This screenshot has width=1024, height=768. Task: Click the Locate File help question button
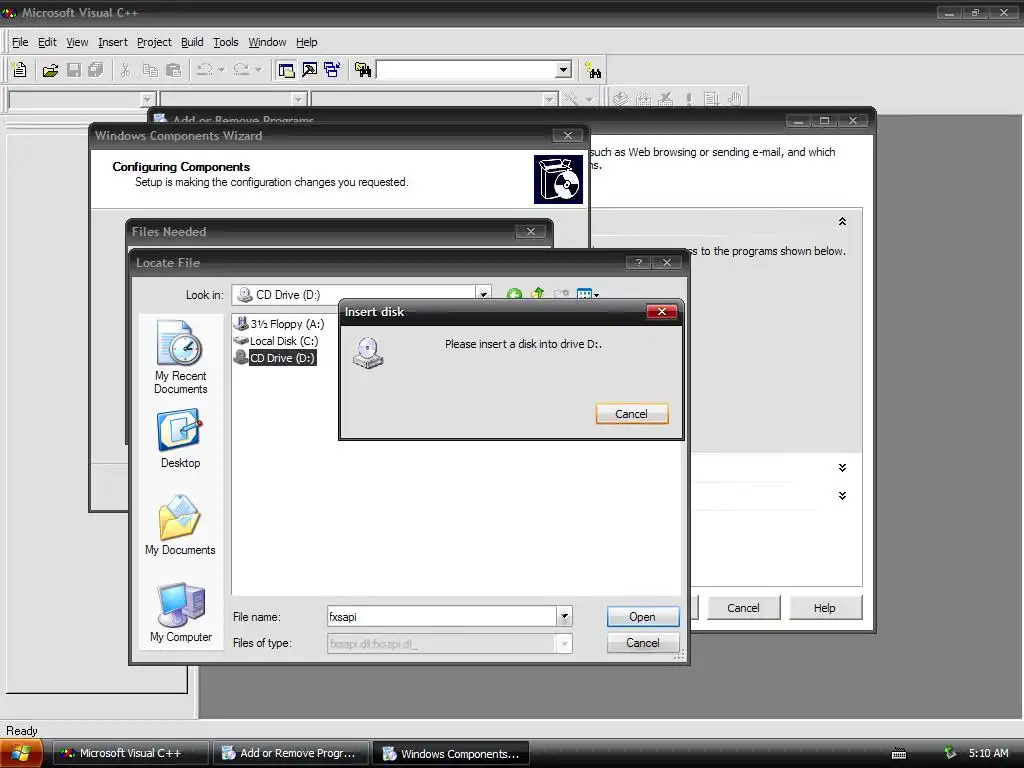(x=639, y=263)
